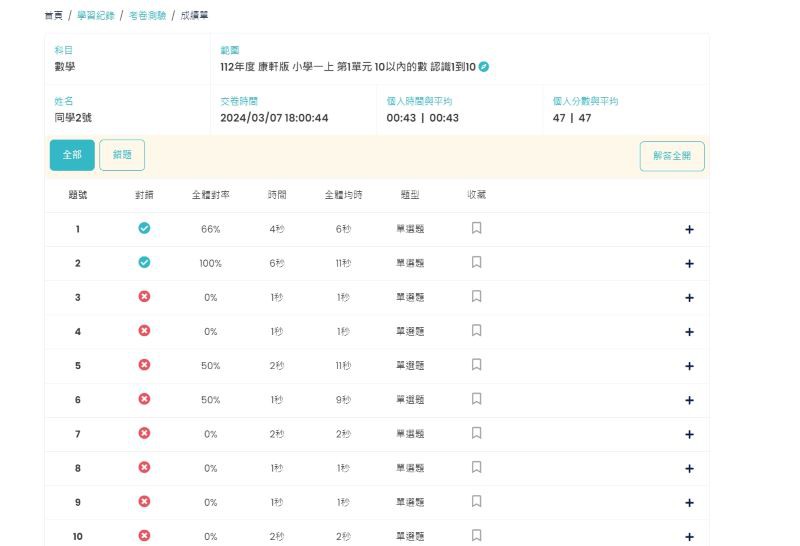Switch to the 錯題 filter tab
This screenshot has height=546, width=800.
pos(122,155)
